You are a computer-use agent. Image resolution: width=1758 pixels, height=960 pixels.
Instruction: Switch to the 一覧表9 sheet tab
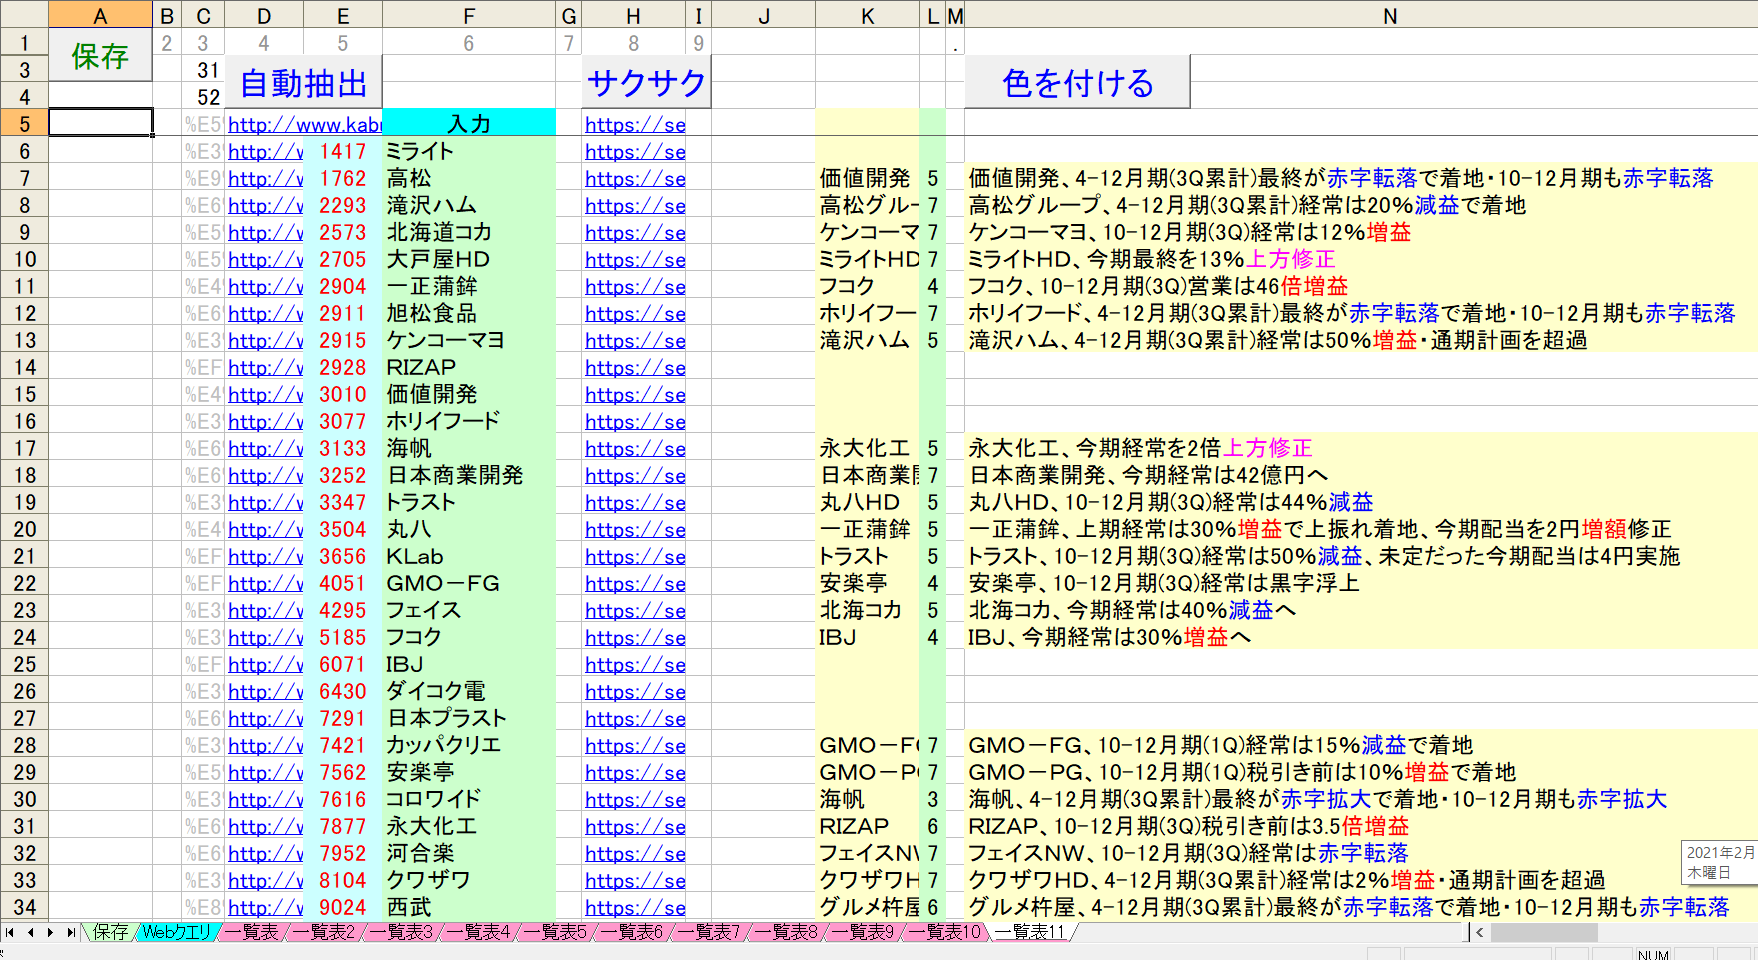(x=865, y=932)
